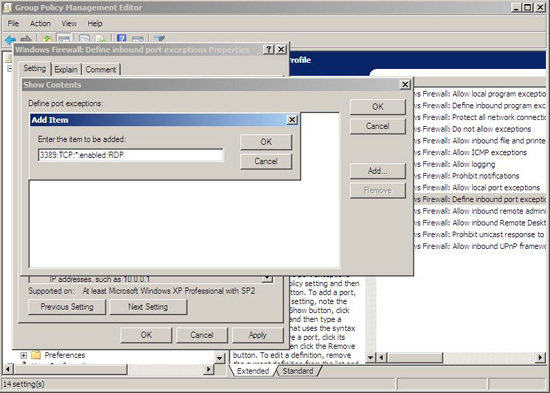Click the Next Setting button
This screenshot has height=393, width=550.
point(148,307)
